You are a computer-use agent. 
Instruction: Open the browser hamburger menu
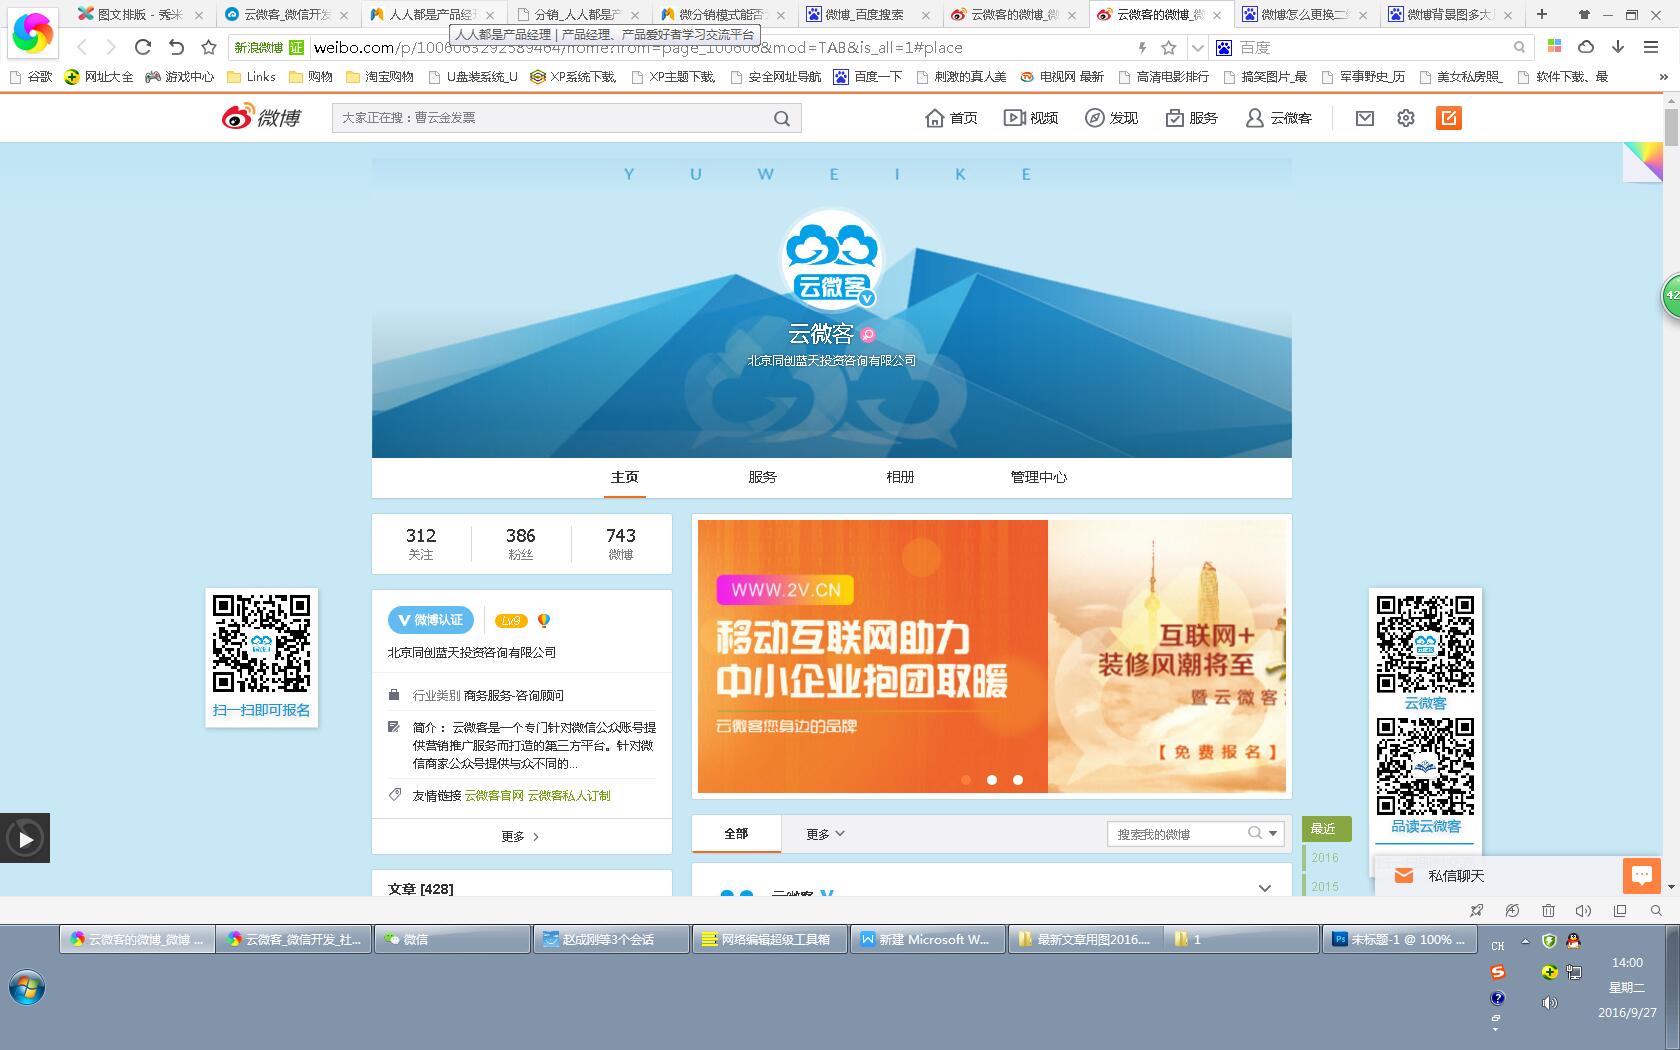point(1651,46)
